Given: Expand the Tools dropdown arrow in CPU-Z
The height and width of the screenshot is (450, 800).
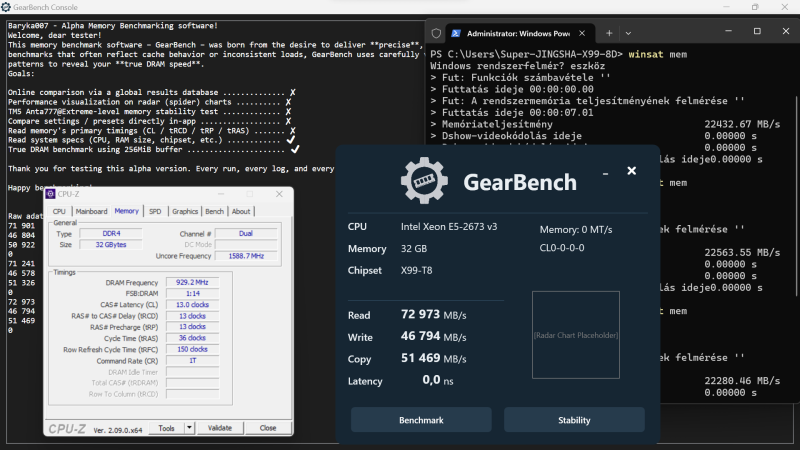Looking at the screenshot, I should pos(189,428).
